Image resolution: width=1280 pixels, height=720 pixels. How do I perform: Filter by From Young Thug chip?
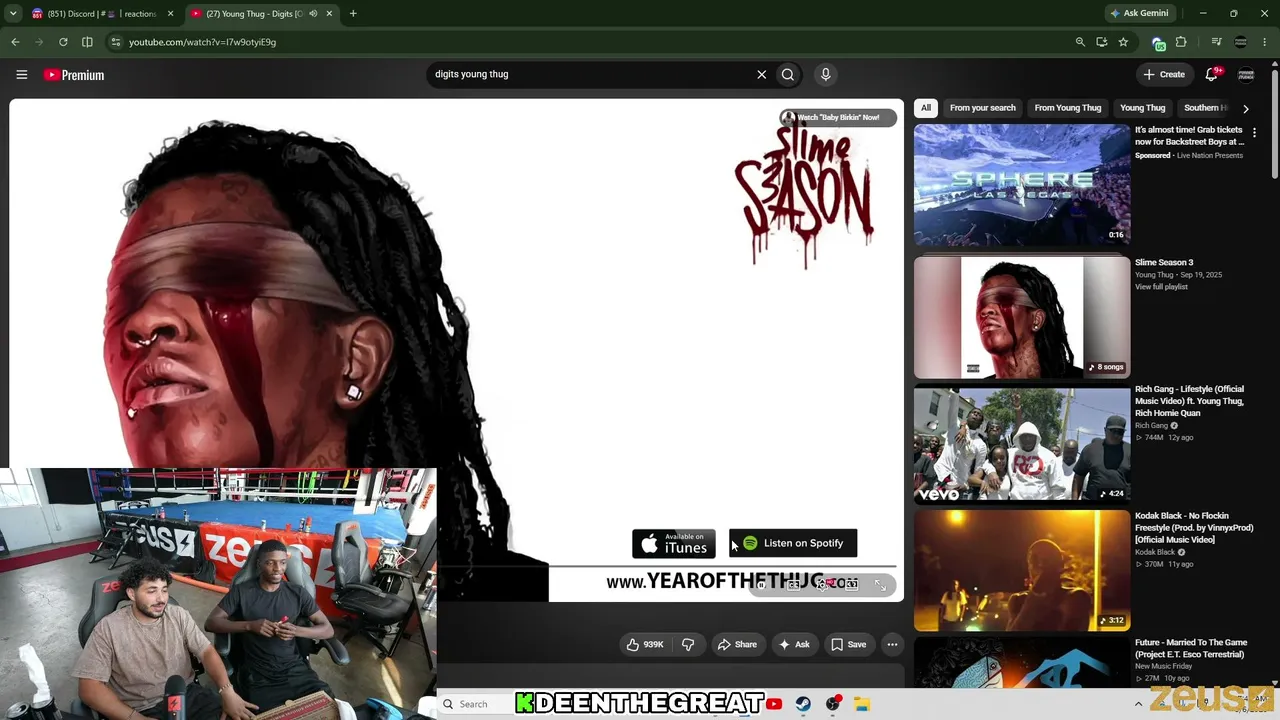coord(1068,108)
